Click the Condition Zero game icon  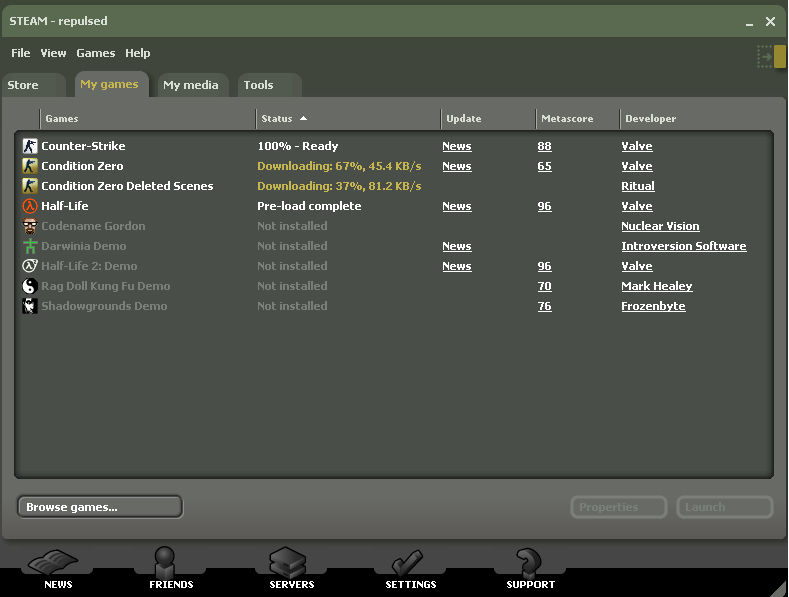pos(30,166)
